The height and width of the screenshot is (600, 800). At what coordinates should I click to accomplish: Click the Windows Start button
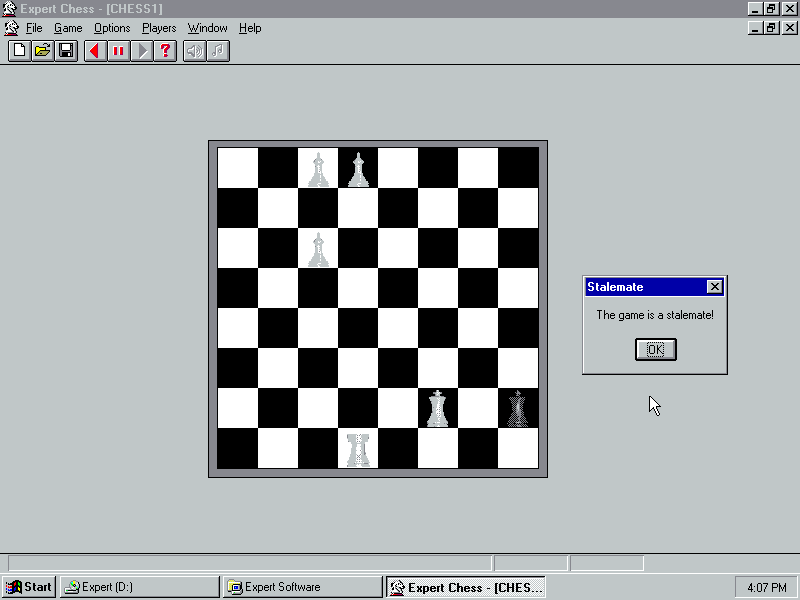[29, 587]
